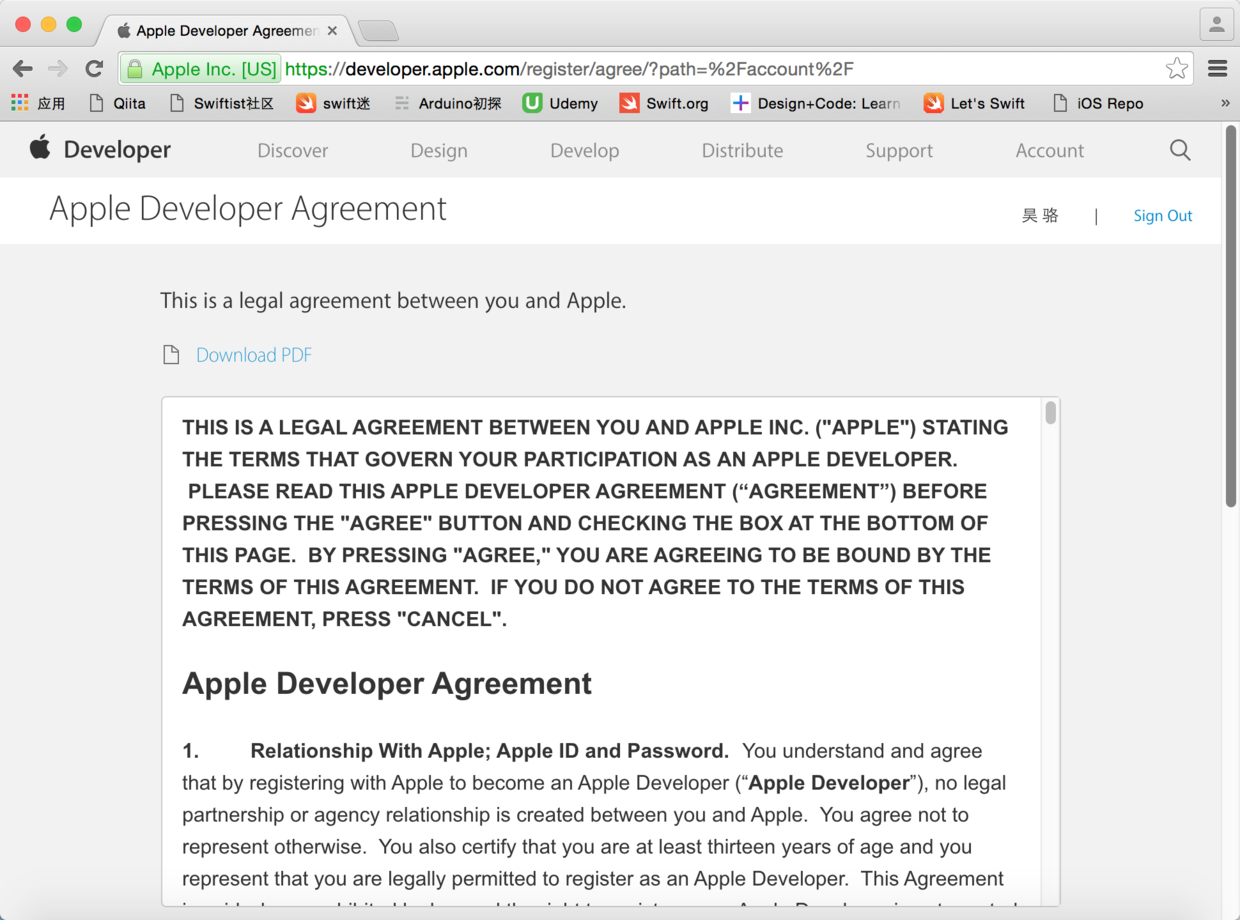Click the browser forward arrow
The height and width of the screenshot is (920, 1240).
58,69
